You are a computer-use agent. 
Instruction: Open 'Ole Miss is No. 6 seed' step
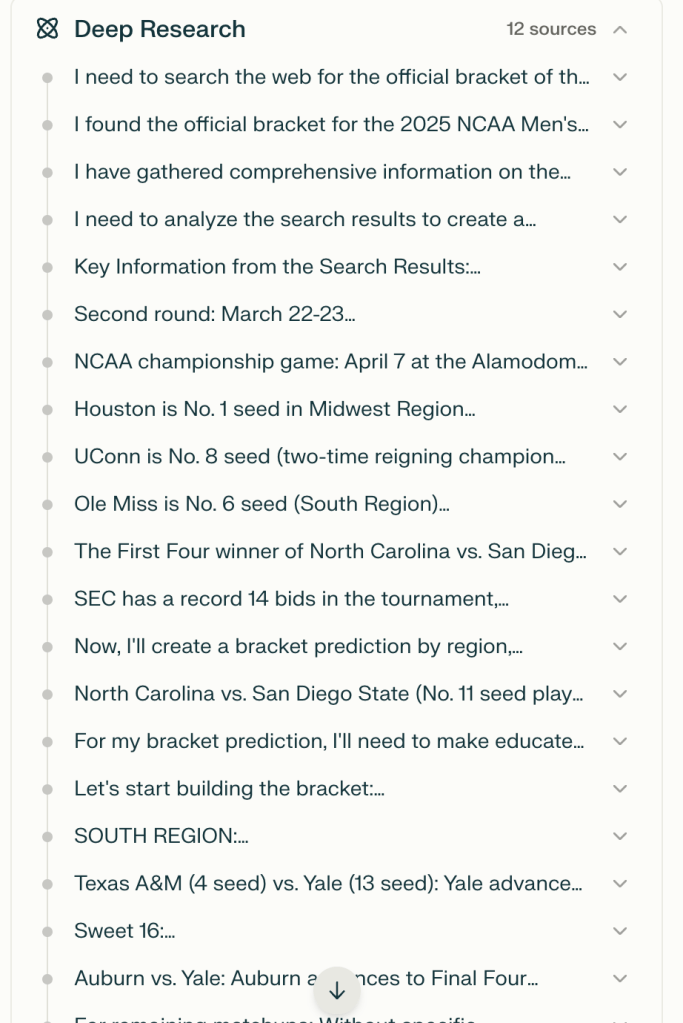point(261,504)
